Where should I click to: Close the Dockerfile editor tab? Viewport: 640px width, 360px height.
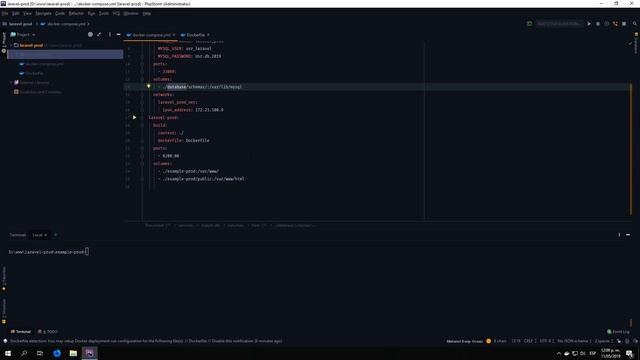(x=208, y=35)
